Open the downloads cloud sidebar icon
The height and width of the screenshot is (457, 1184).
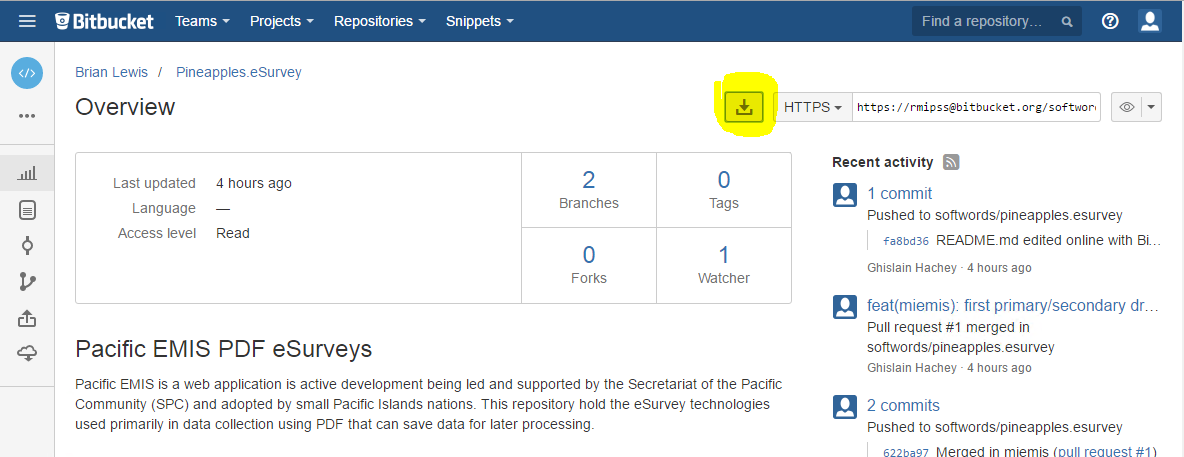coord(27,353)
